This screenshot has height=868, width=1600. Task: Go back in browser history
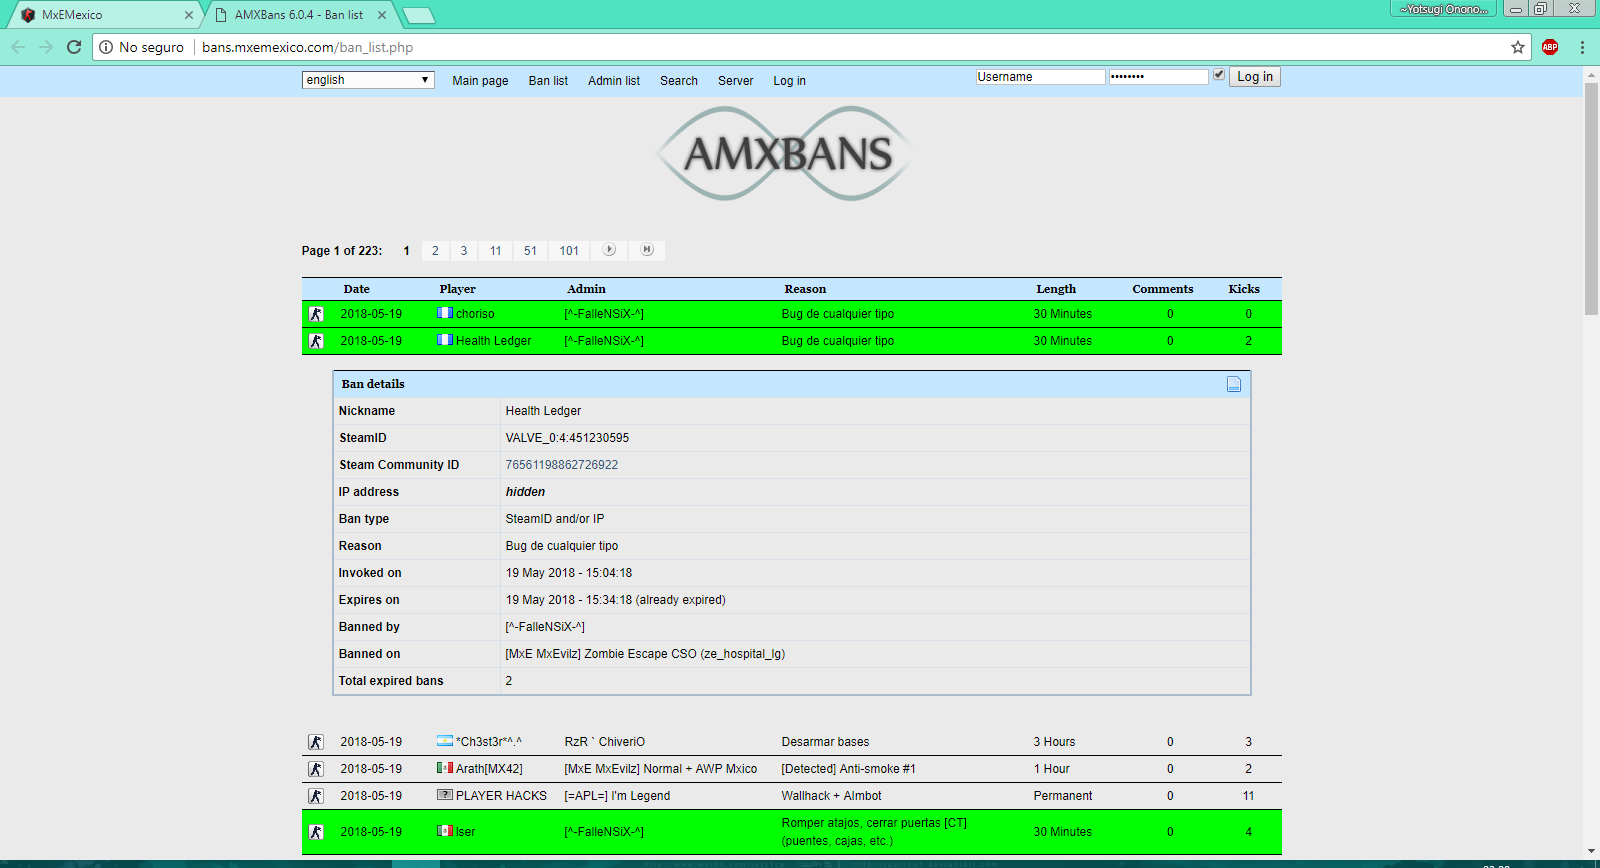point(18,47)
